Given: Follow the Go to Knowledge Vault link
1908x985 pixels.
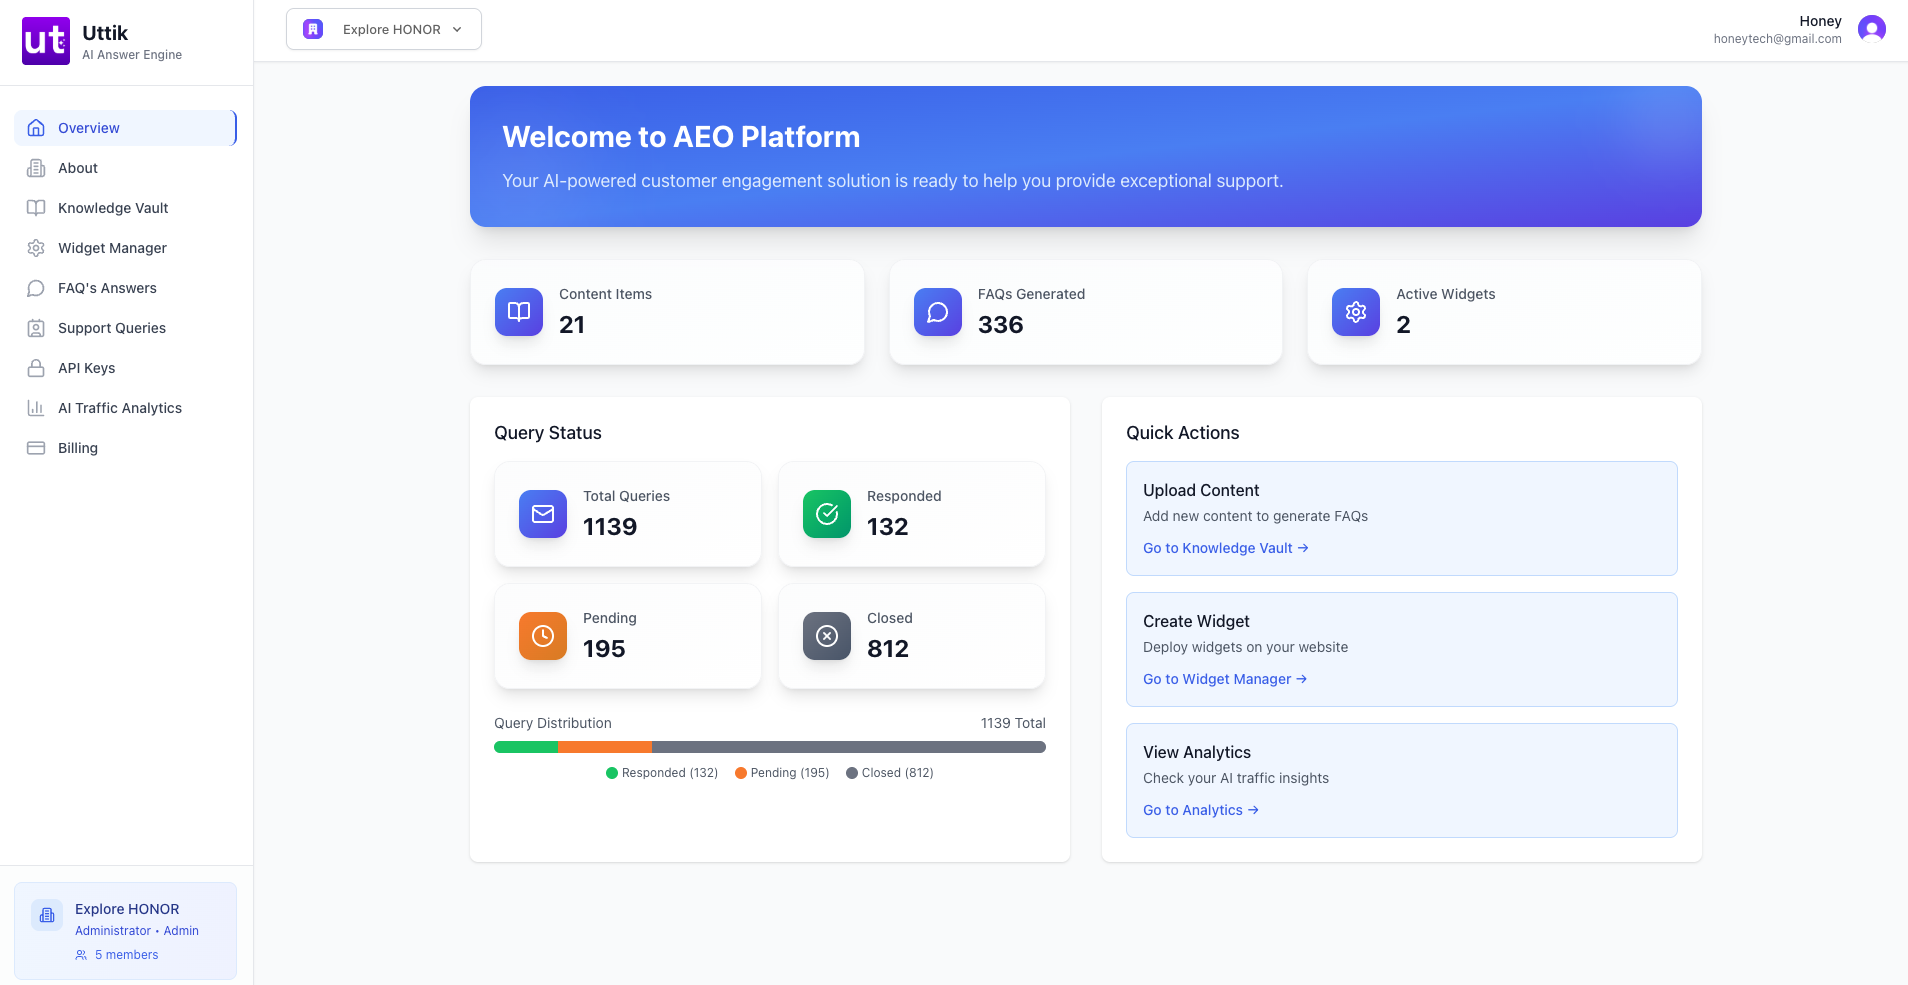Looking at the screenshot, I should [x=1226, y=548].
